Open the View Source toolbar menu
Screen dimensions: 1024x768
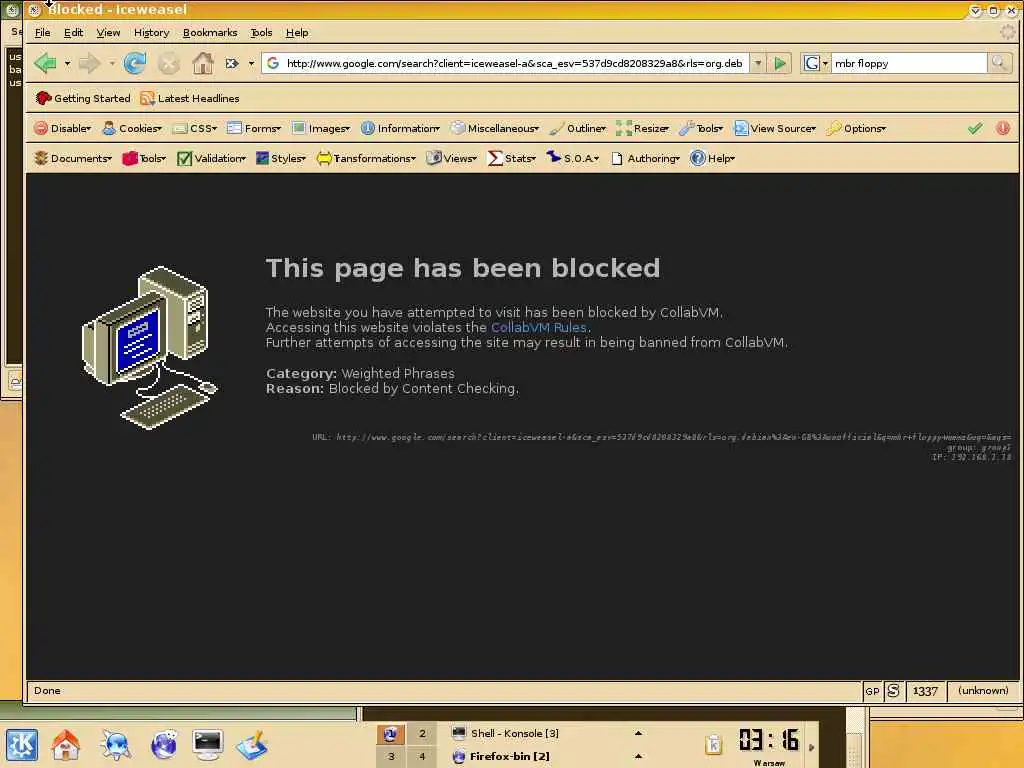tap(775, 129)
